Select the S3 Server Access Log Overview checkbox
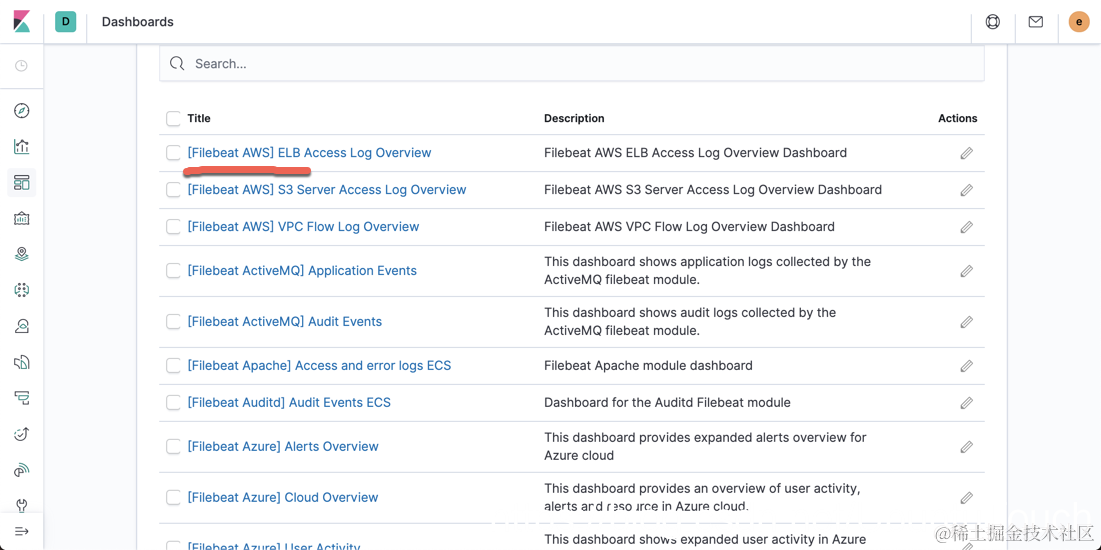 (x=174, y=190)
